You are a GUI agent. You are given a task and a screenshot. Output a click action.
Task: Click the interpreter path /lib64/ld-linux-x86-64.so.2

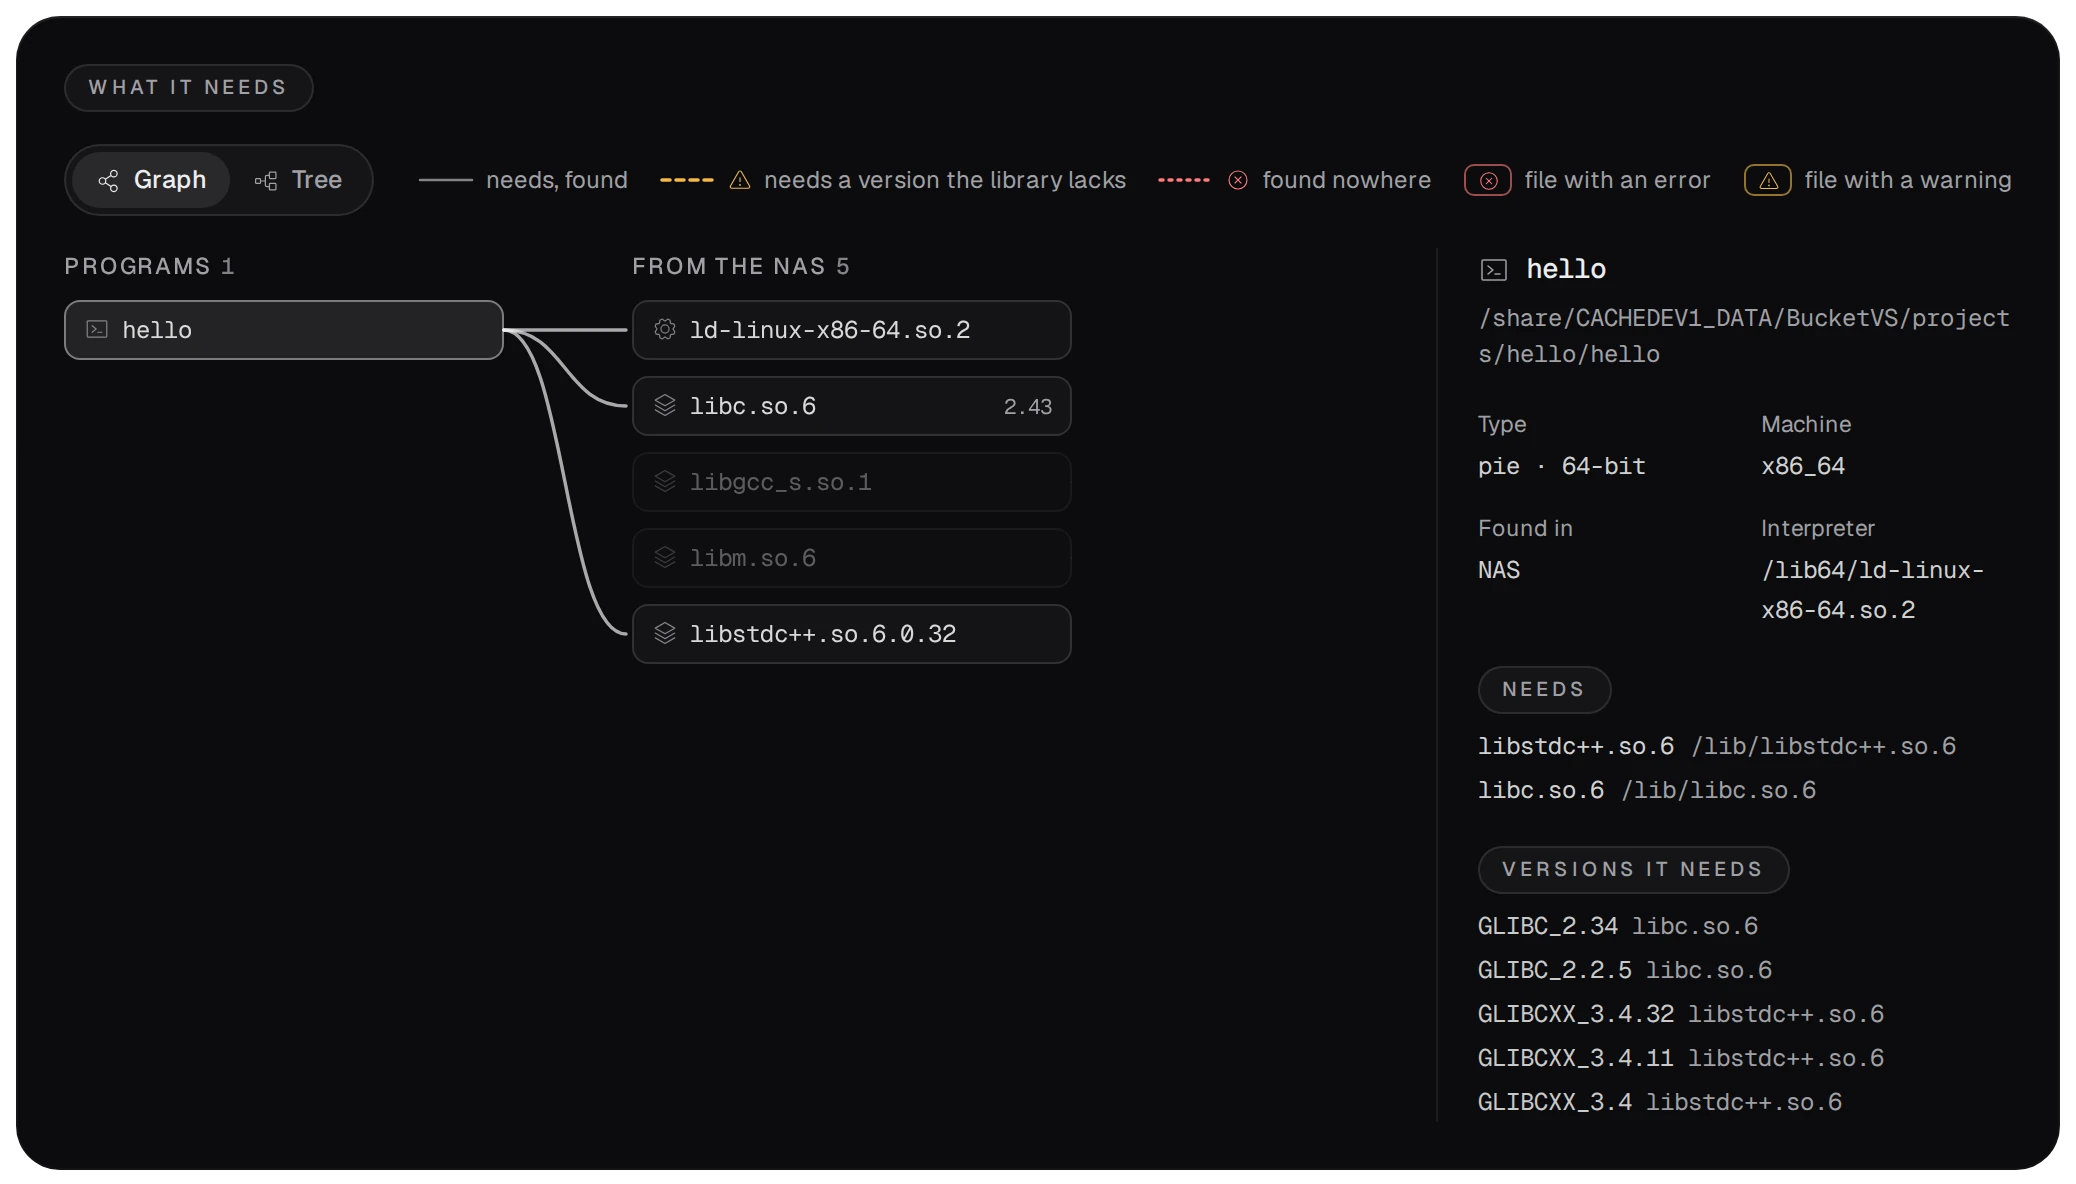pos(1873,590)
